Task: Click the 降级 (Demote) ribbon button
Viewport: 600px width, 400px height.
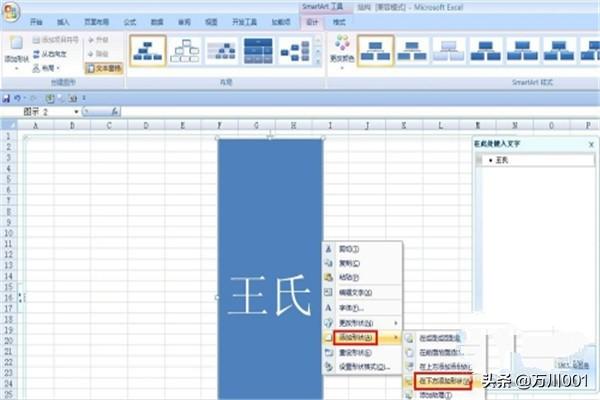Action: 98,54
